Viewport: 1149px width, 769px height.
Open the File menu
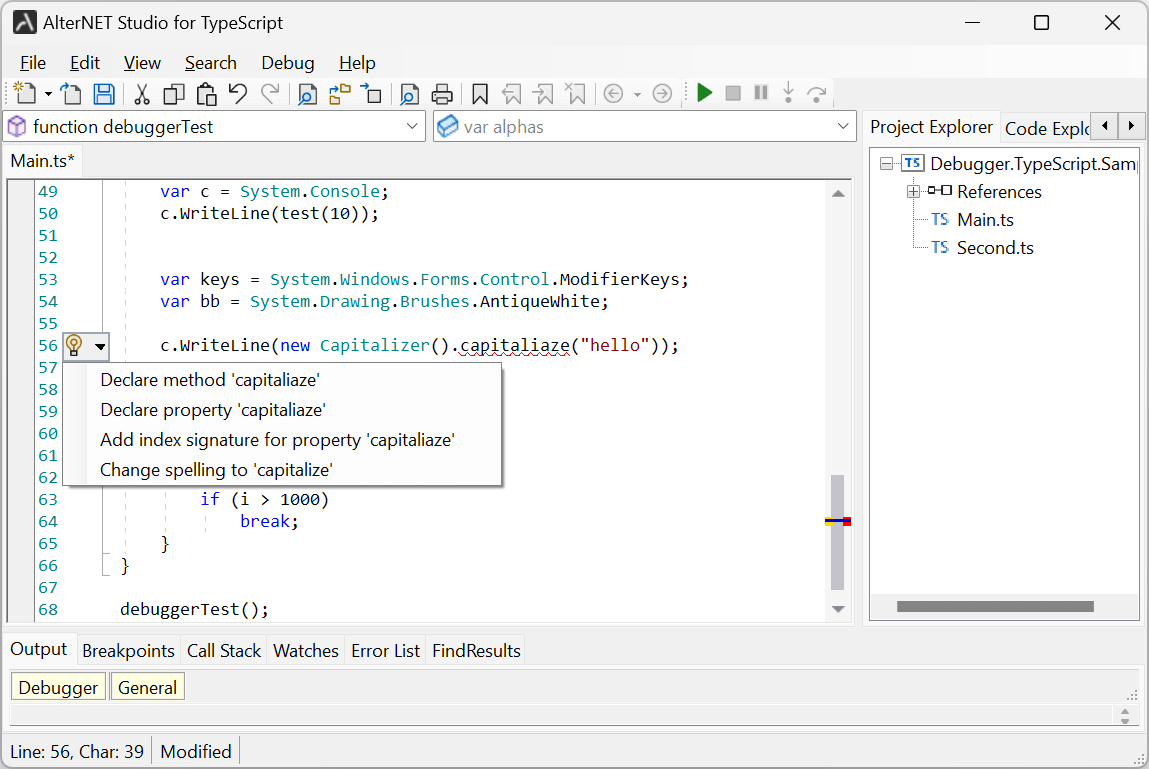coord(33,63)
